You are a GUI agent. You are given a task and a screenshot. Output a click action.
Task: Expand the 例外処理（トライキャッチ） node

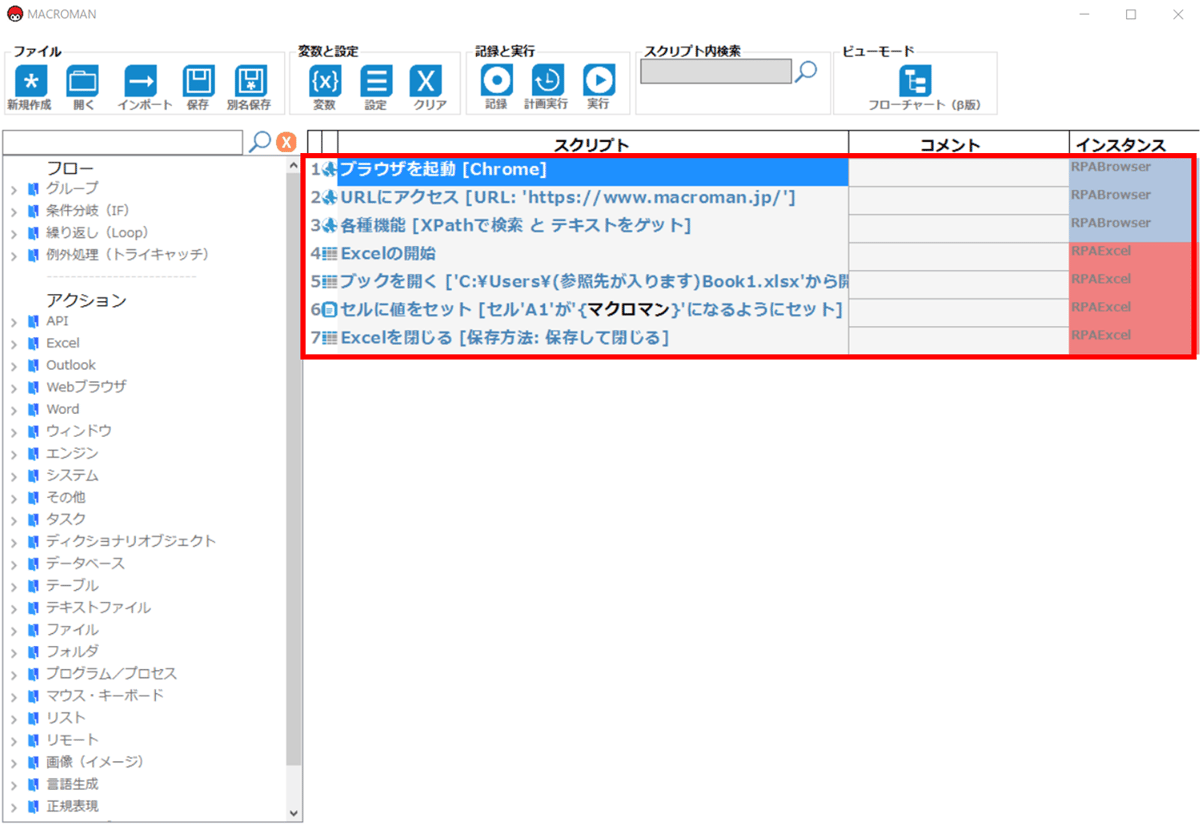[14, 254]
